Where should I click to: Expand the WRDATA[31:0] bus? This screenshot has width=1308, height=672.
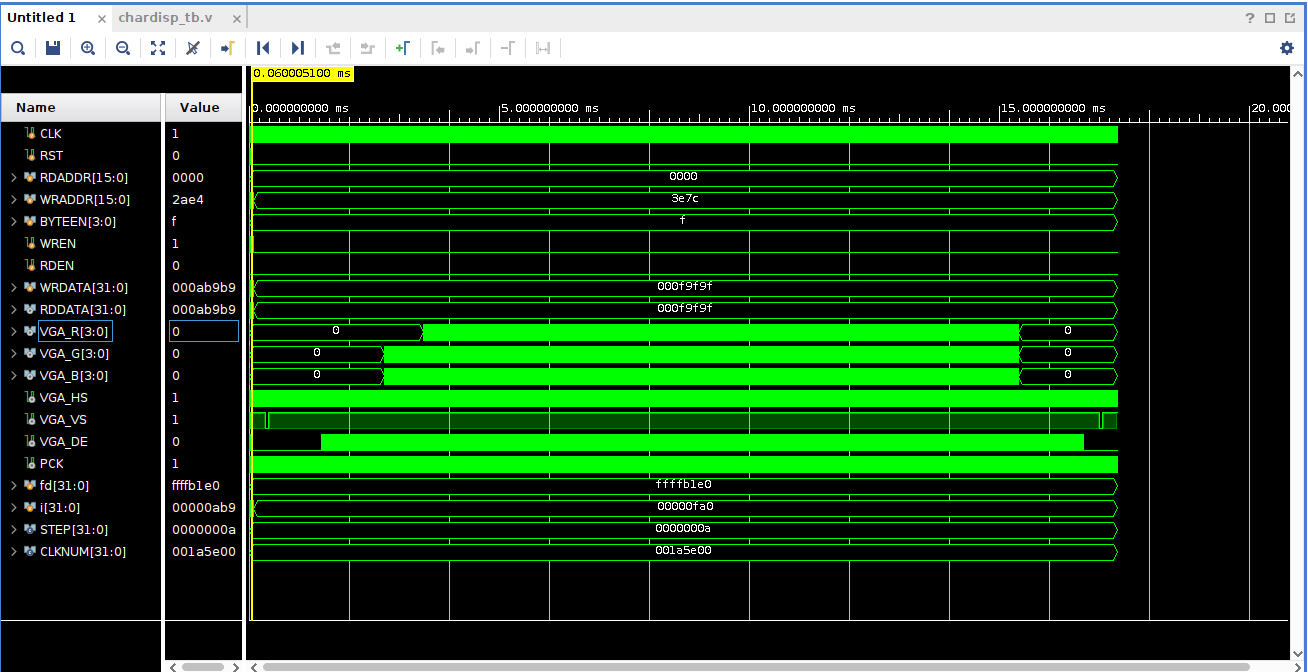coord(13,287)
